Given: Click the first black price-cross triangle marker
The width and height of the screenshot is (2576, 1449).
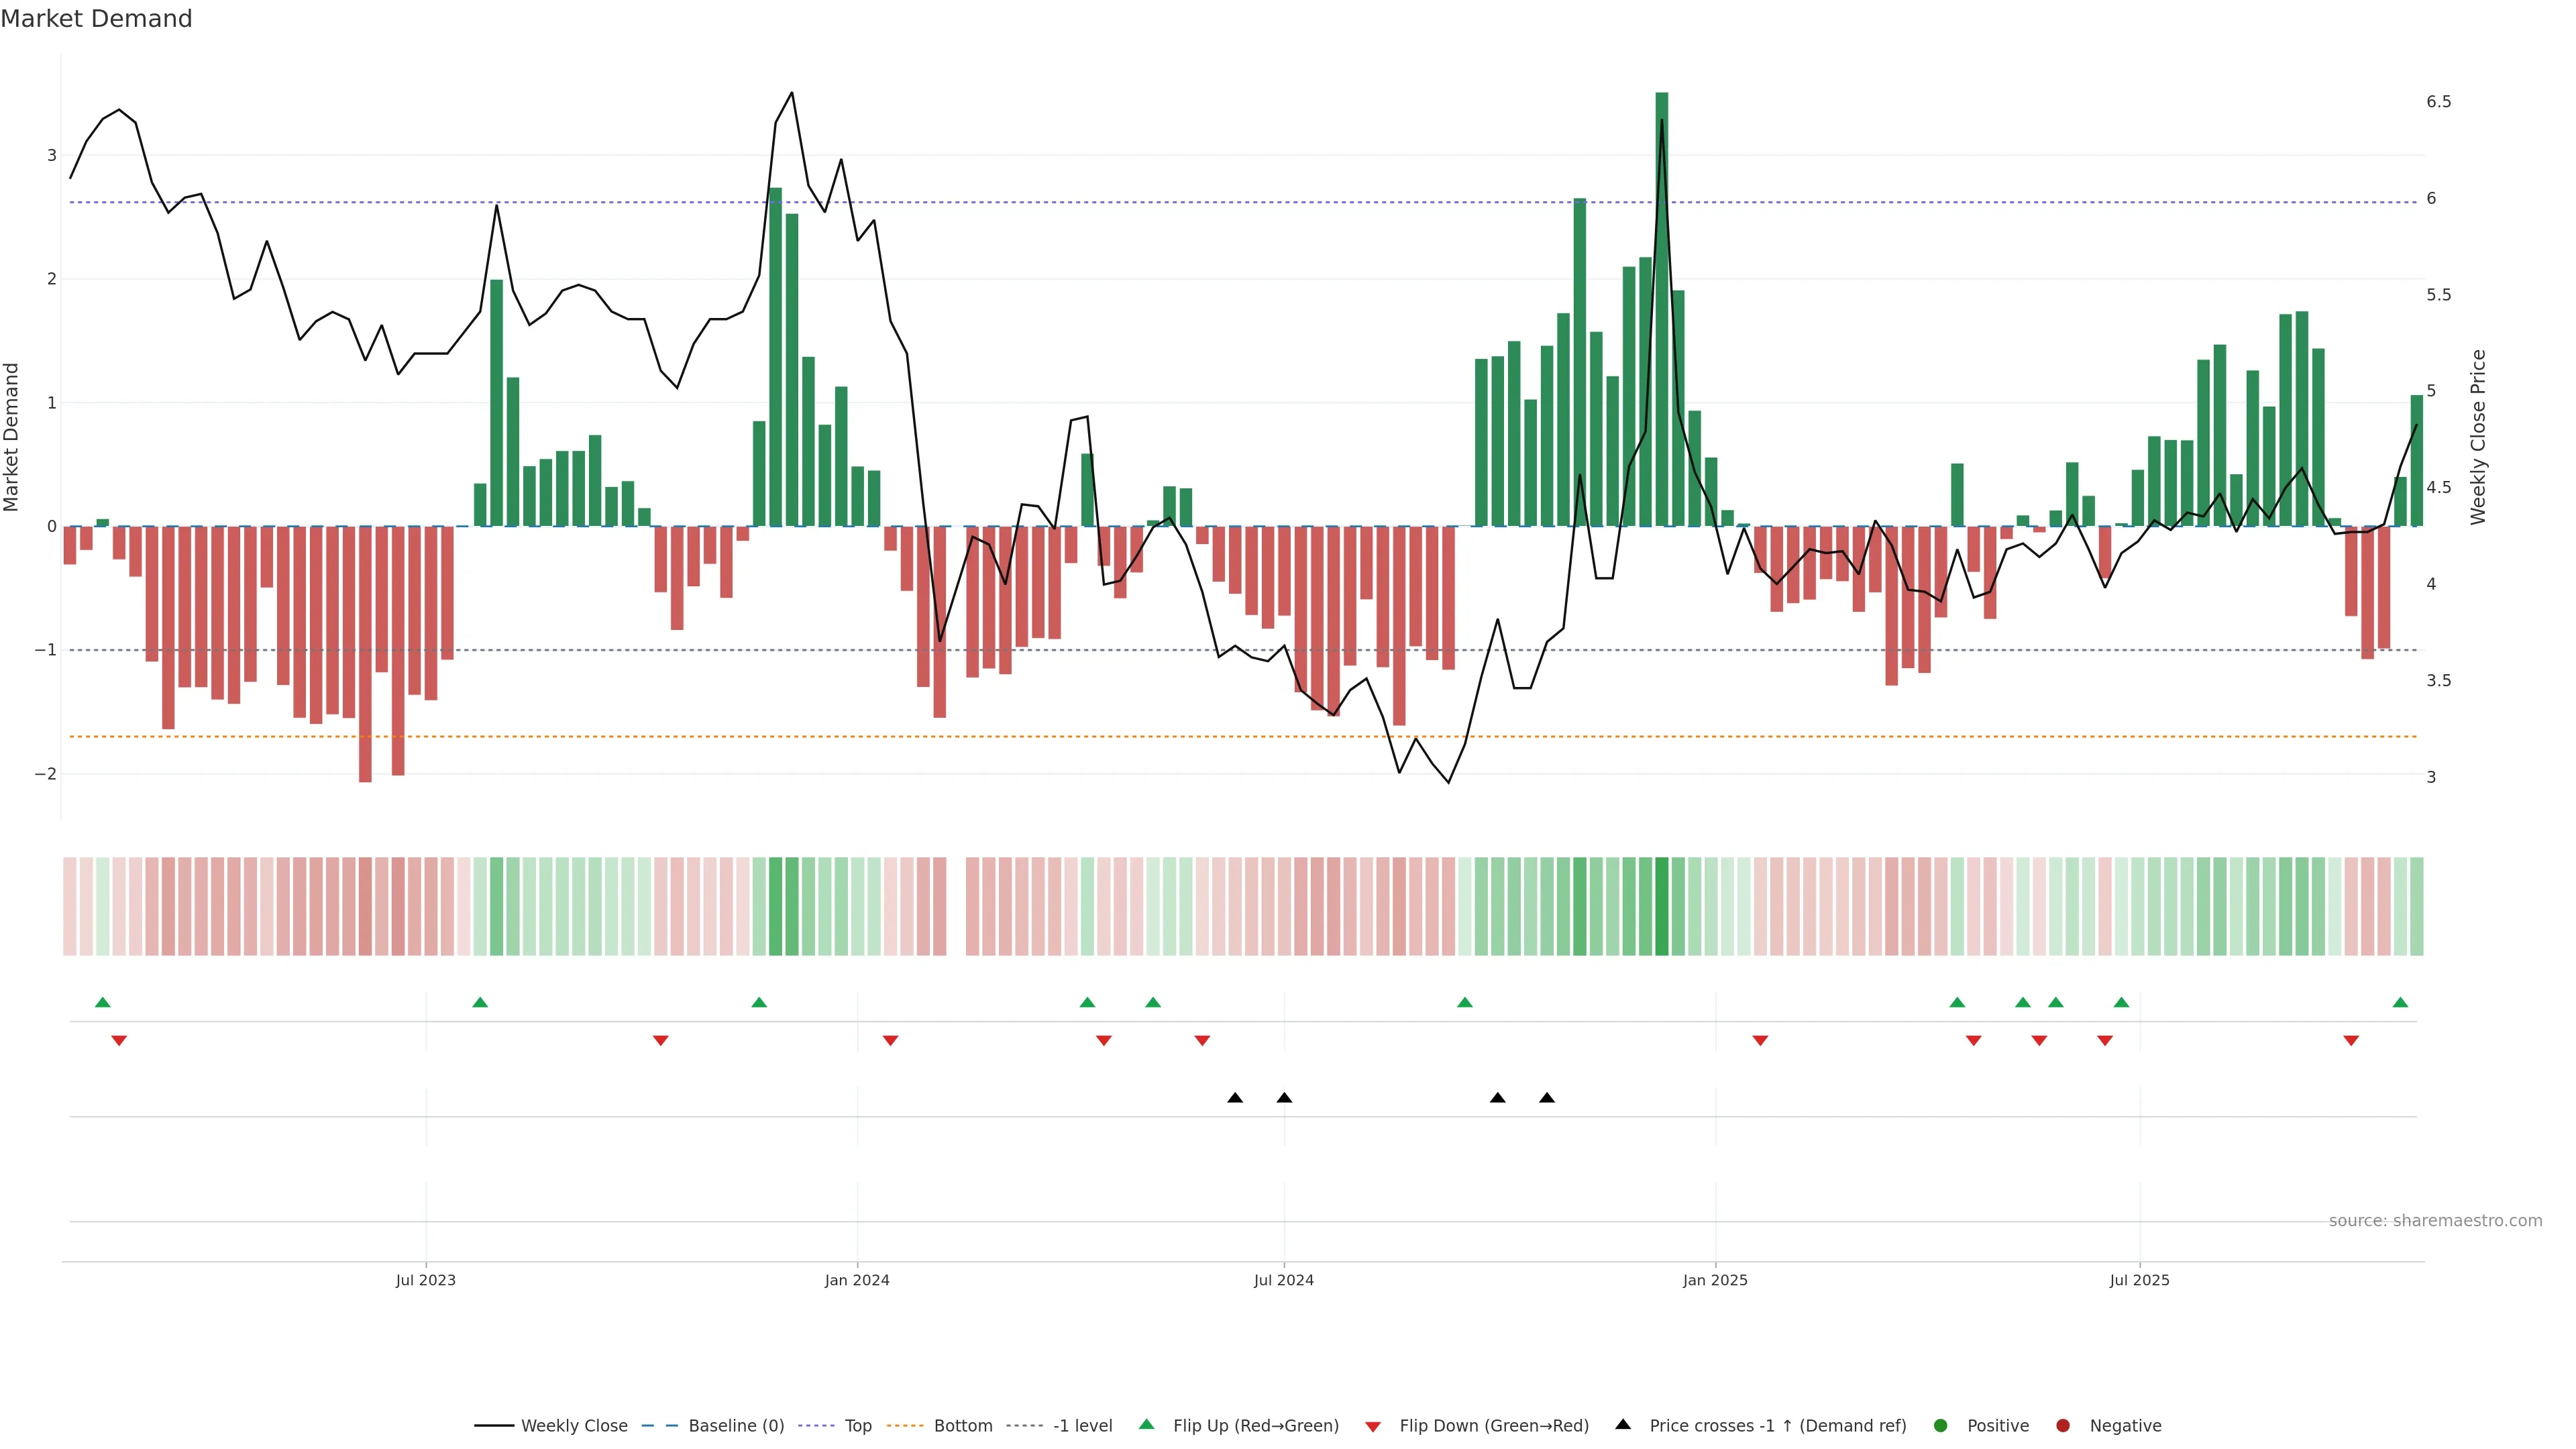Looking at the screenshot, I should [x=1235, y=1098].
